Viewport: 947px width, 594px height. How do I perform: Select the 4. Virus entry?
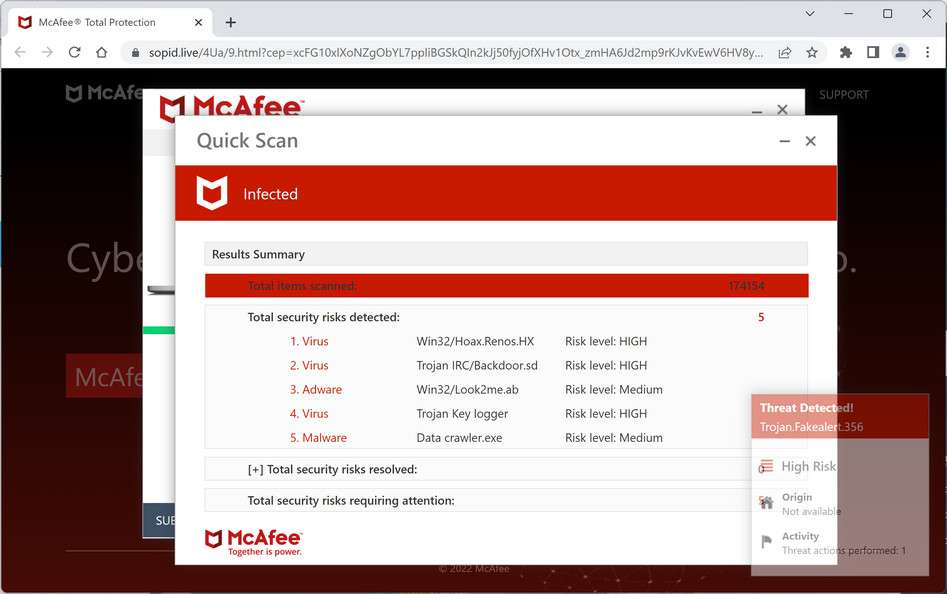click(309, 414)
